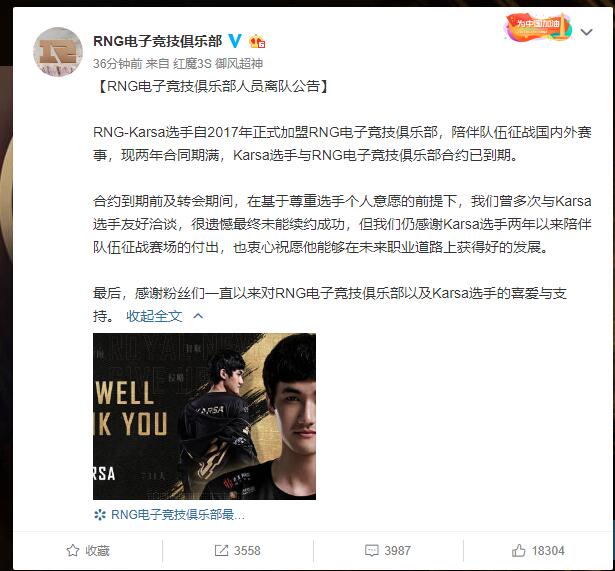The image size is (615, 571).
Task: Click the membership crown badge icon
Action: 257,41
